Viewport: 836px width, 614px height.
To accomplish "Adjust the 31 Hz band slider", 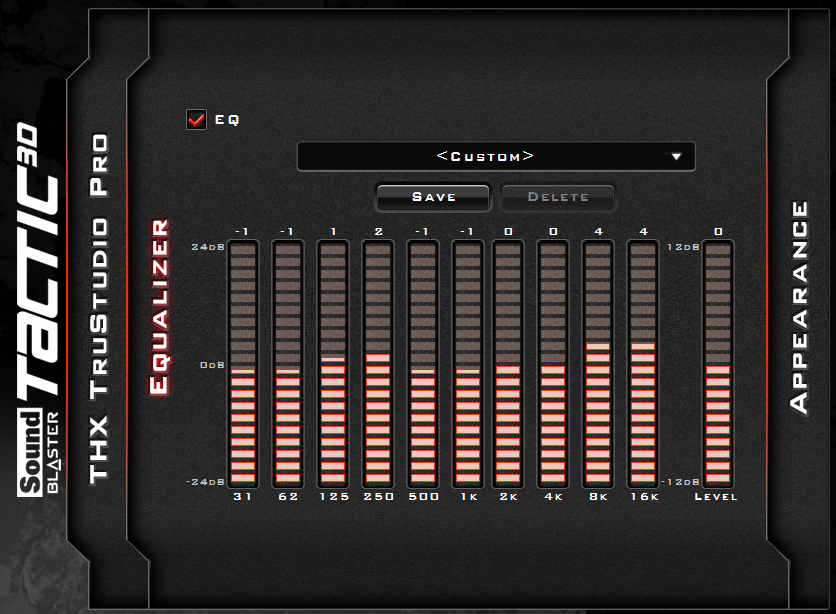I will point(243,364).
